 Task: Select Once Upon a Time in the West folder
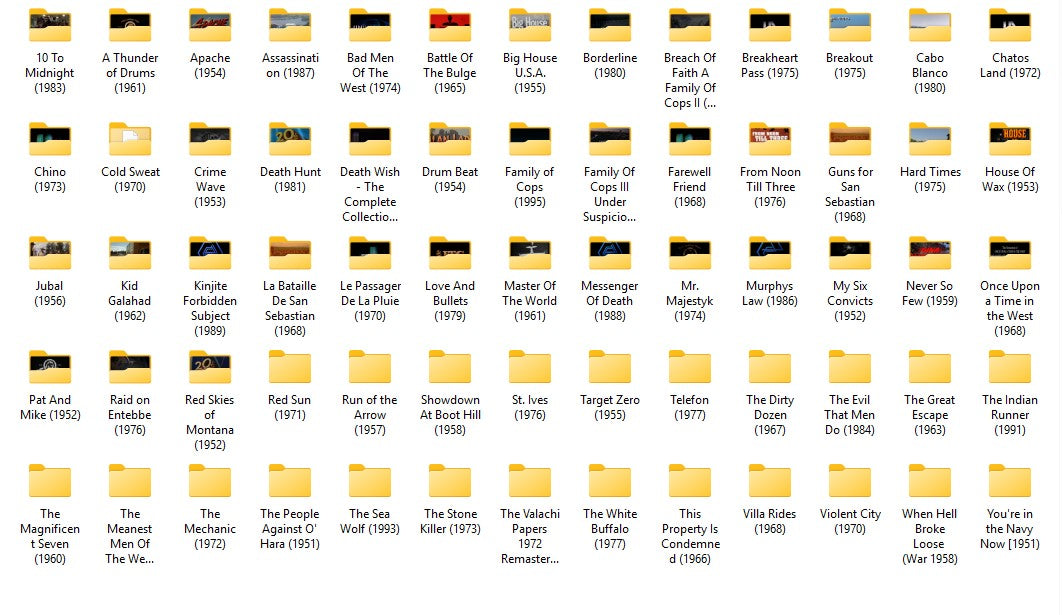[1010, 253]
